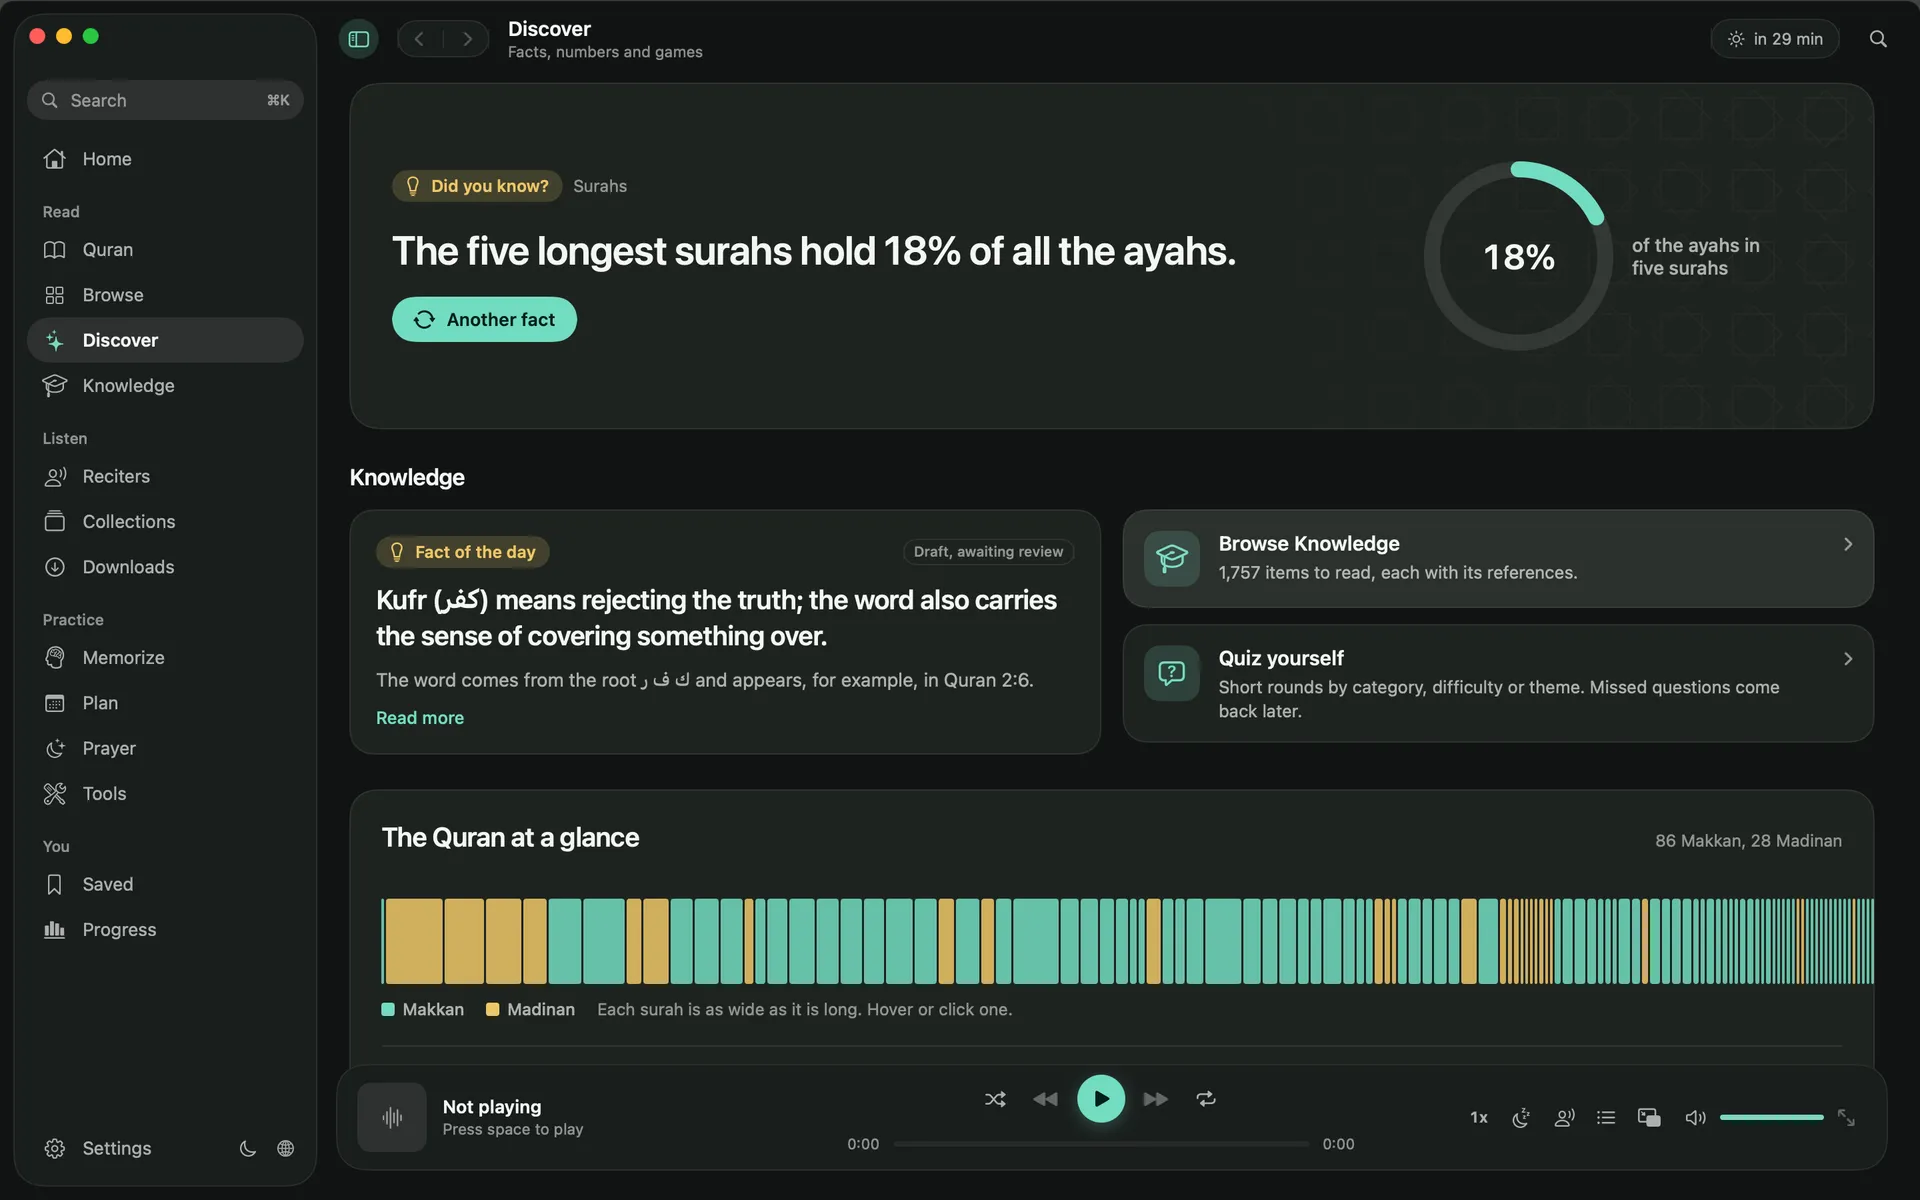Open the Quiz yourself card

pyautogui.click(x=1498, y=684)
